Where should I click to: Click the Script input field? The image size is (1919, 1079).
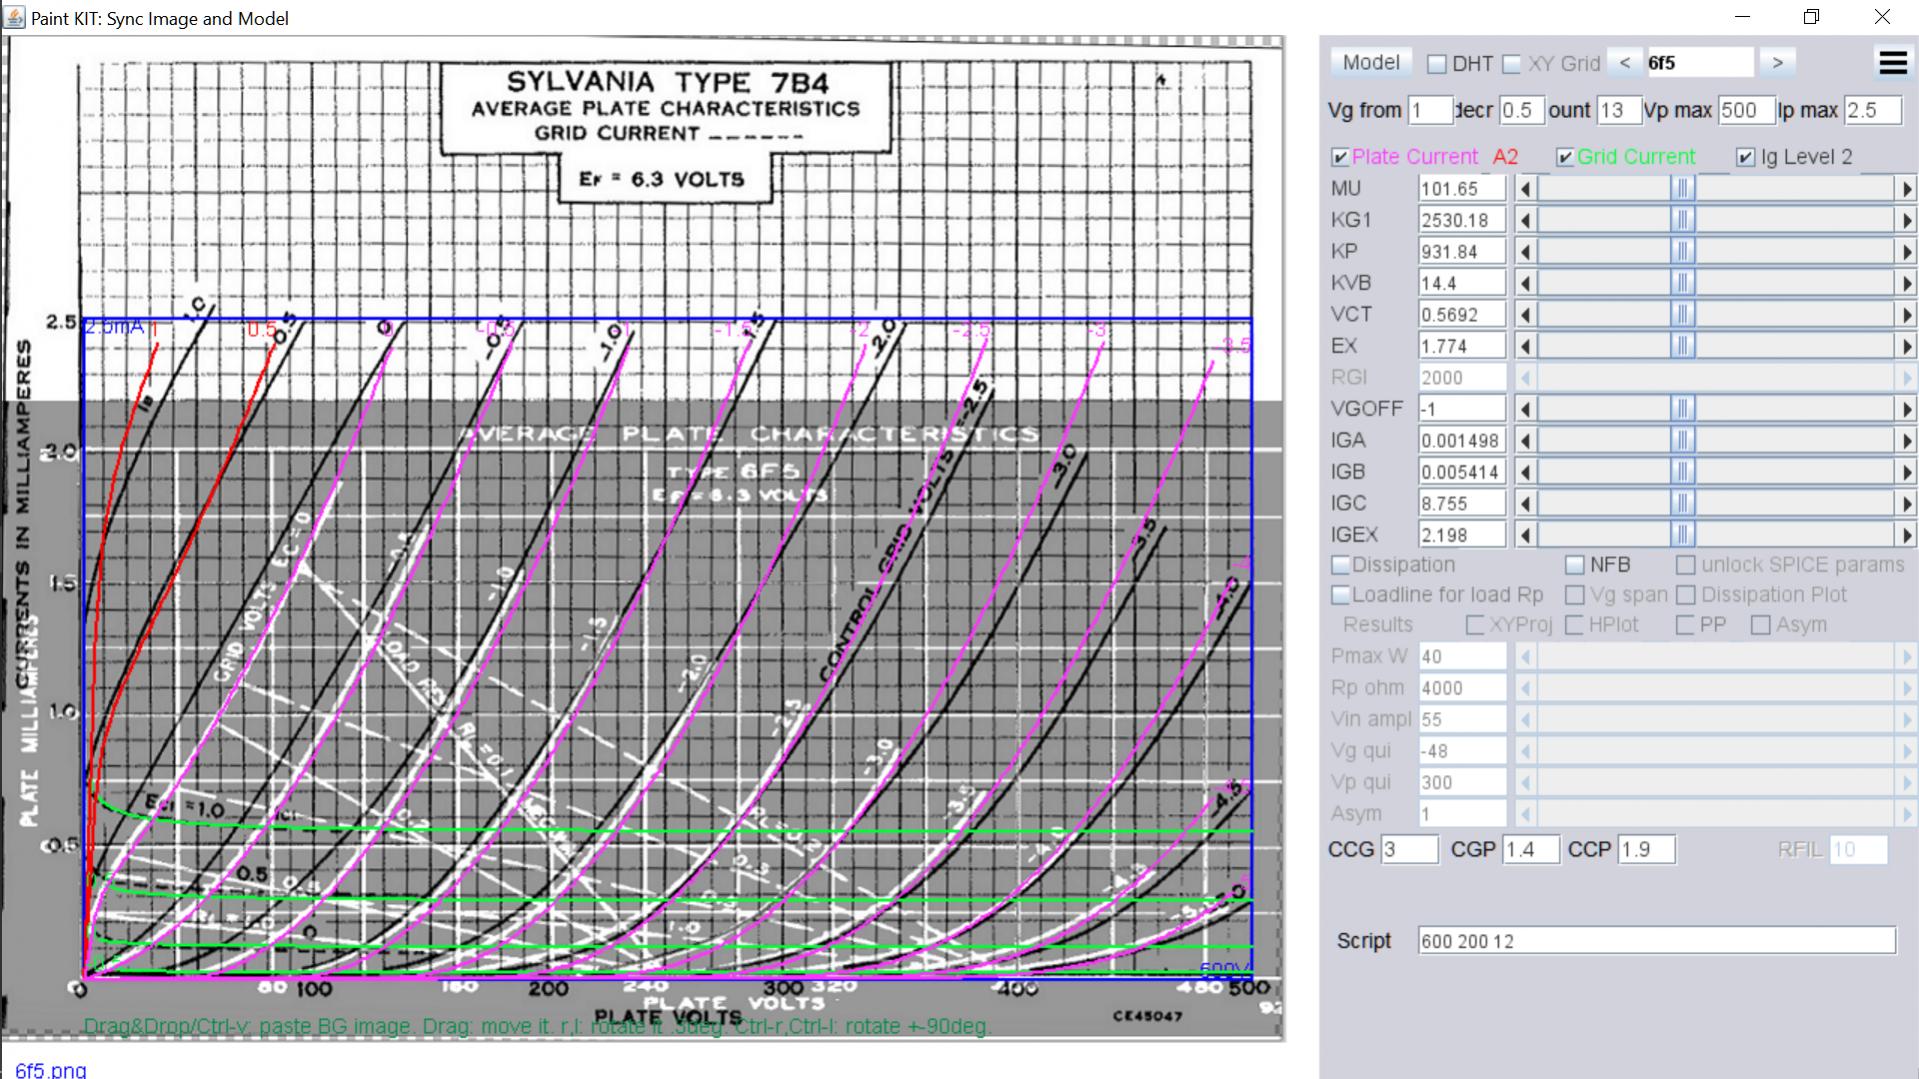click(x=1657, y=941)
